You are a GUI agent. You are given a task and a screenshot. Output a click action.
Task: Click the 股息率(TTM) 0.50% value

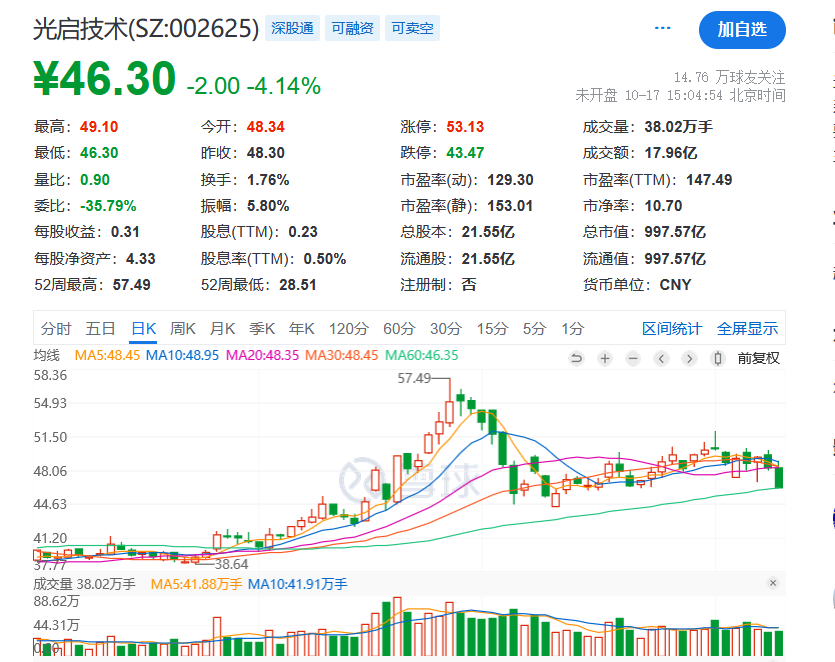point(325,258)
